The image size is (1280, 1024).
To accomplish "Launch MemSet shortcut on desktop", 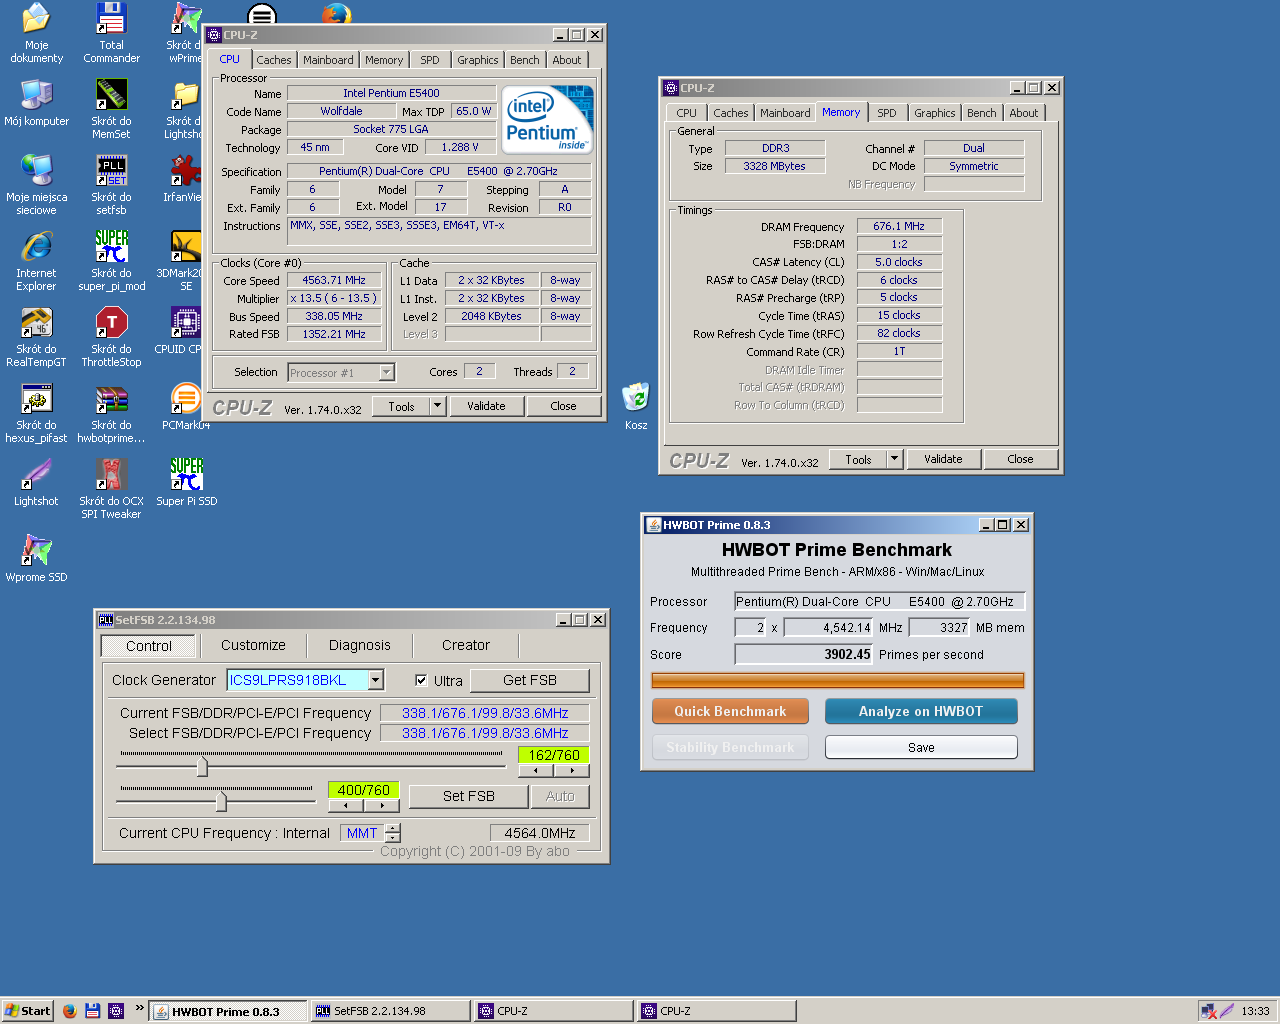I will point(111,109).
